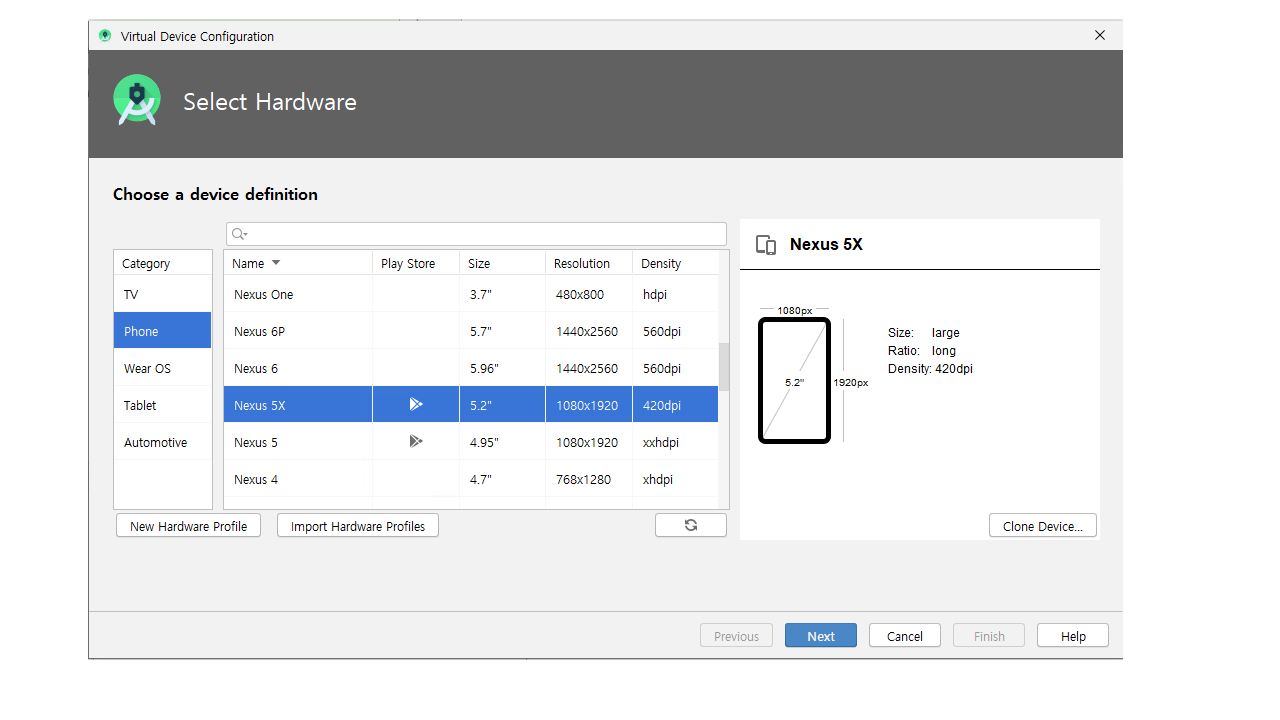Open New Hardware Profile dialog

click(x=188, y=526)
